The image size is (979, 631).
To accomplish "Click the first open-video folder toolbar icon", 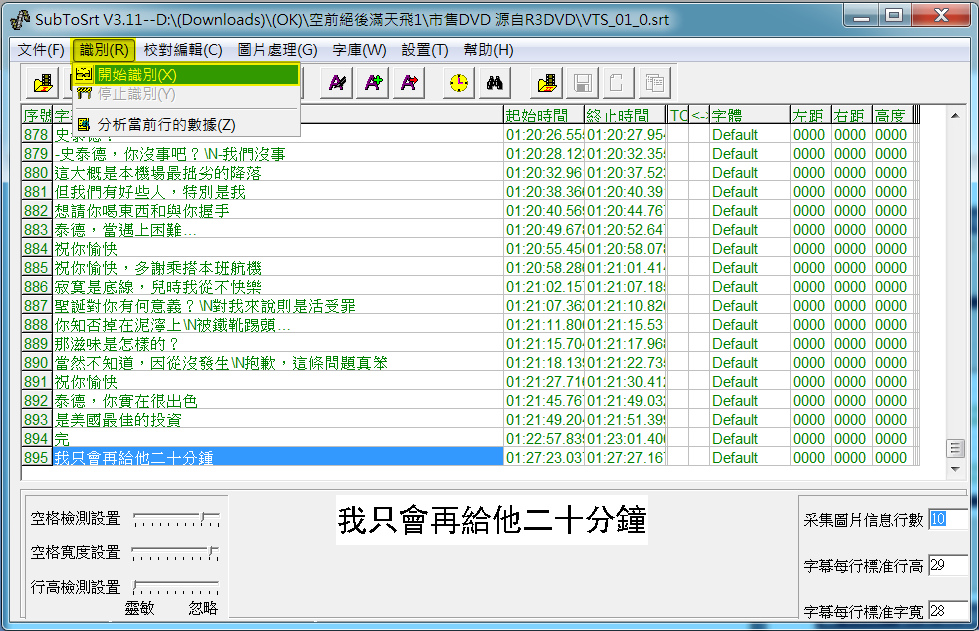I will [x=43, y=83].
